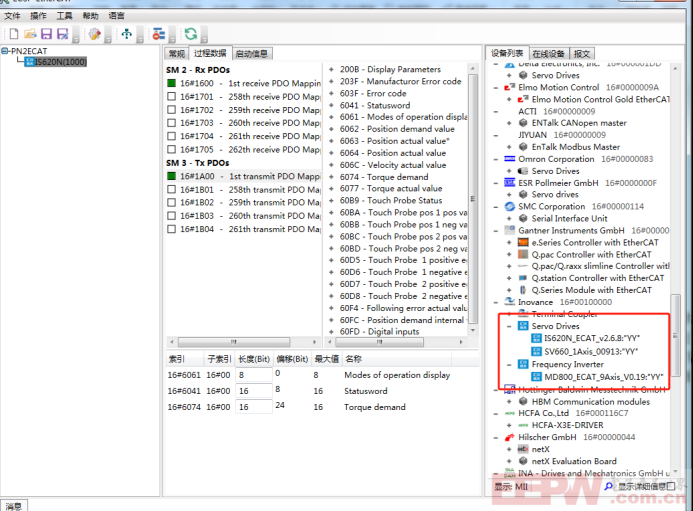The image size is (693, 511).
Task: Click the red Hilscher GmbH vendor logo
Action: [510, 437]
